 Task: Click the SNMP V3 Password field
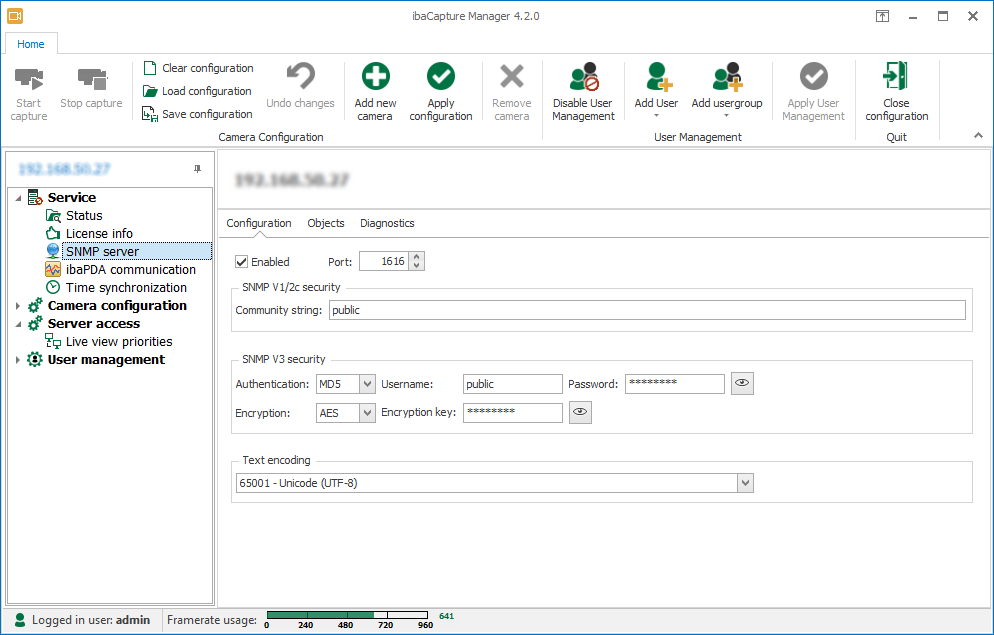[x=674, y=384]
